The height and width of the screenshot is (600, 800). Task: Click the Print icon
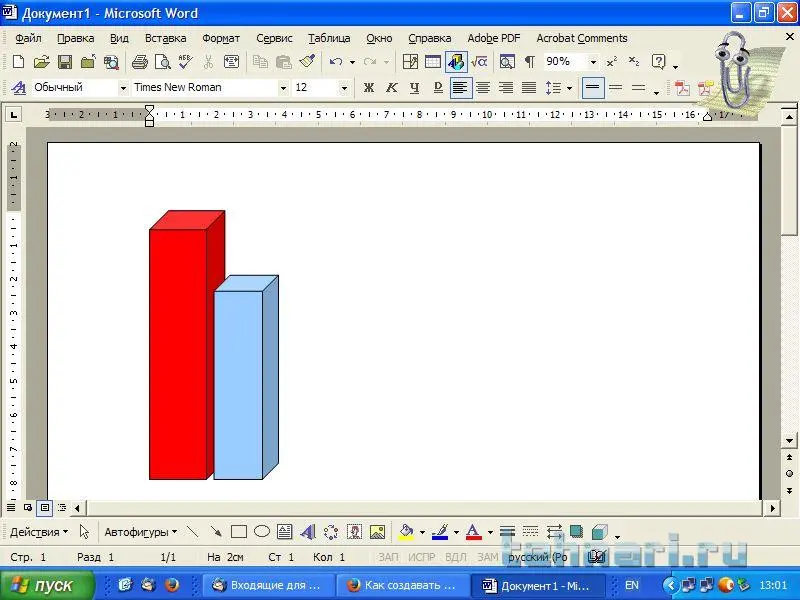139,62
